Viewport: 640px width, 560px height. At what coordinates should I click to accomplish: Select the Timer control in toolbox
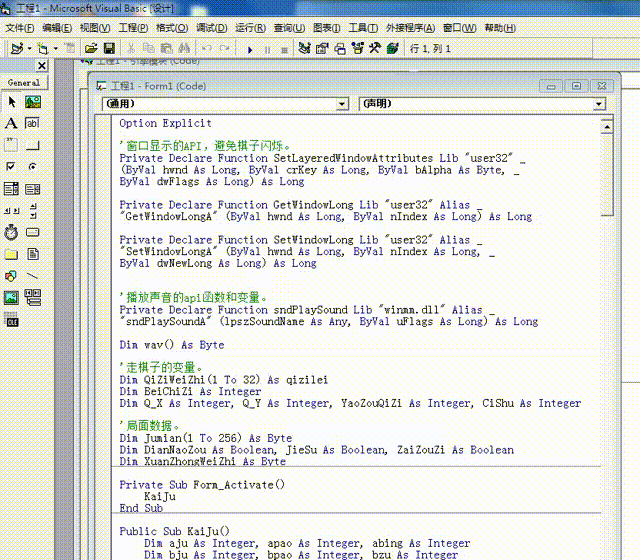coord(11,232)
